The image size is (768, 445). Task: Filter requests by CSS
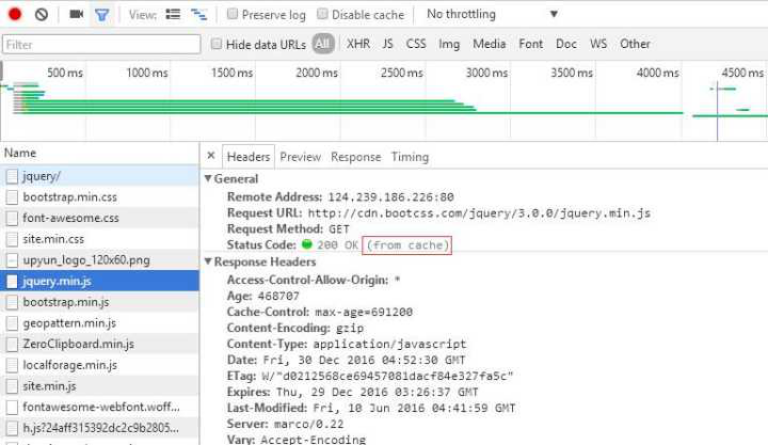(416, 44)
